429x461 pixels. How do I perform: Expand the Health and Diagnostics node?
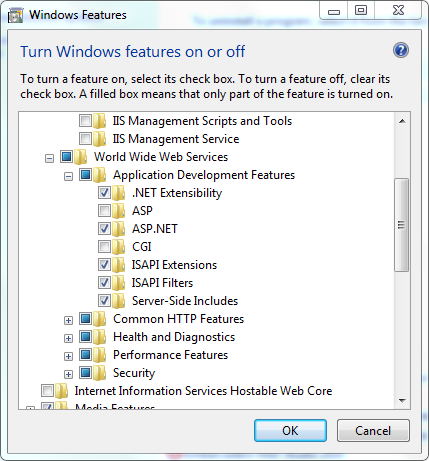click(68, 338)
